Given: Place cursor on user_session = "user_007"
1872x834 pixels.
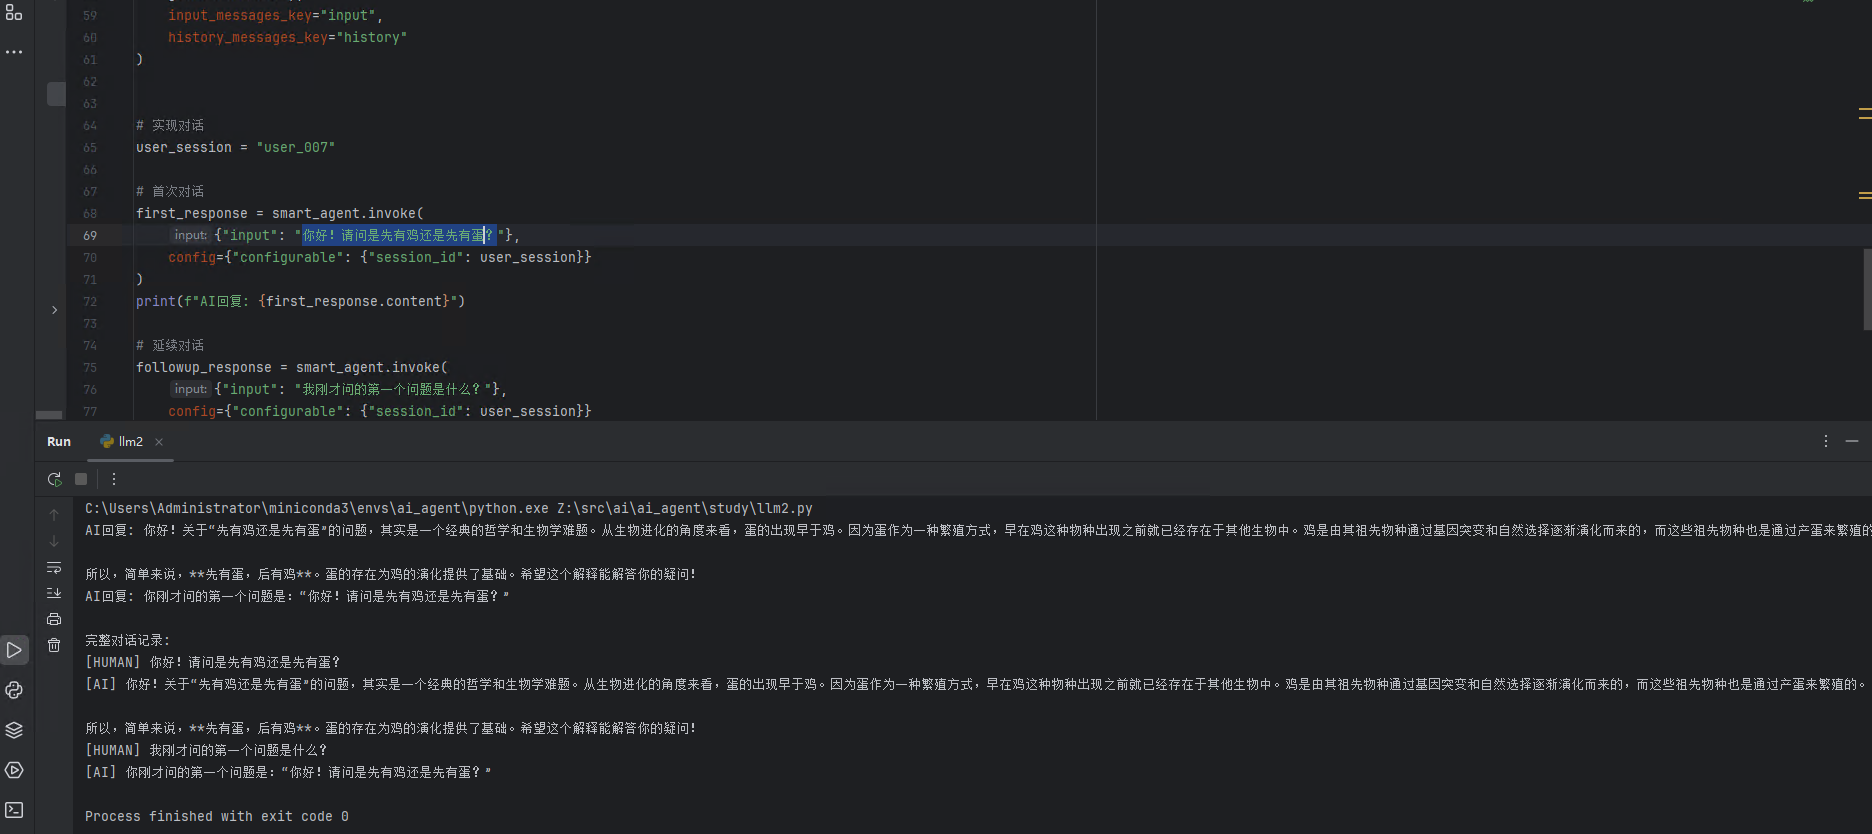Looking at the screenshot, I should coord(236,148).
